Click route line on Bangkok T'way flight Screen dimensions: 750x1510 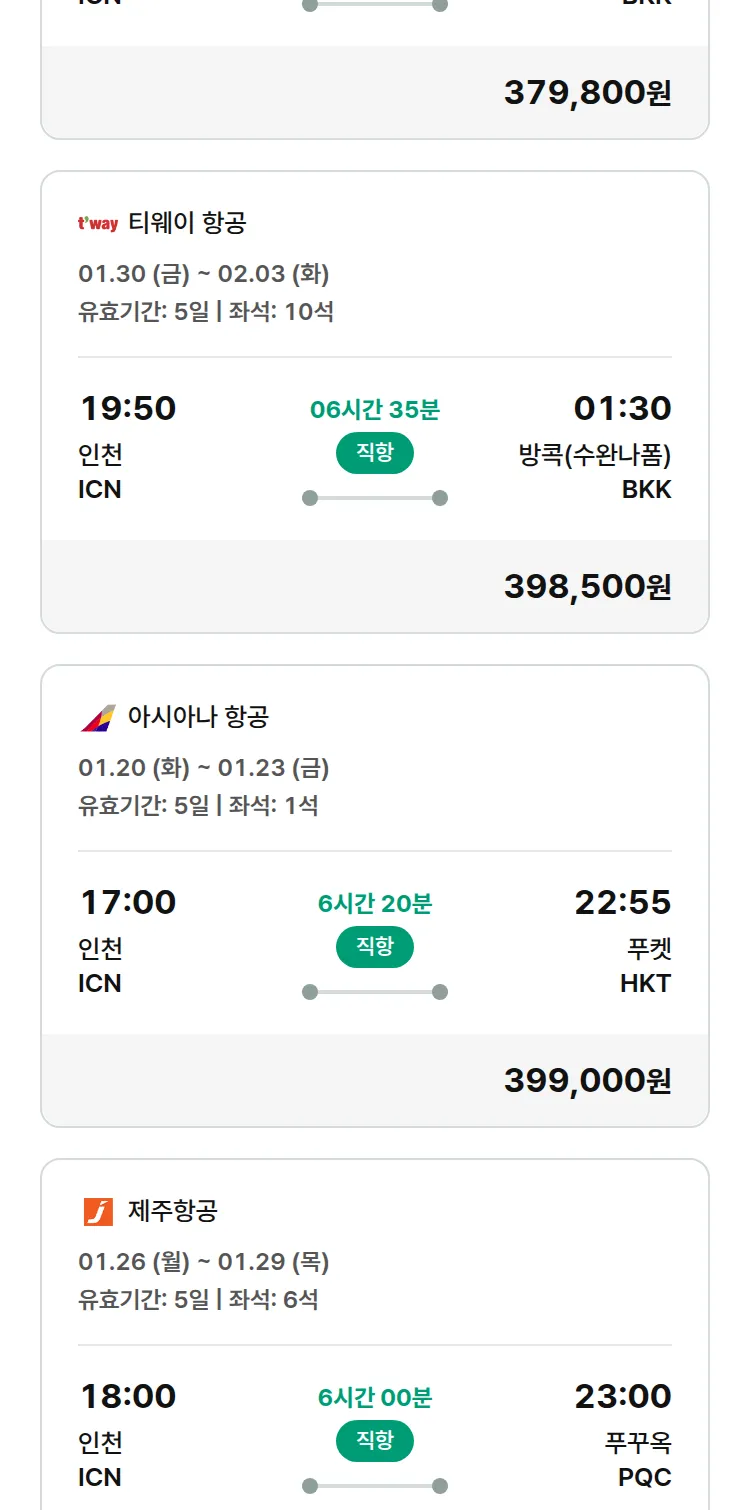click(375, 498)
